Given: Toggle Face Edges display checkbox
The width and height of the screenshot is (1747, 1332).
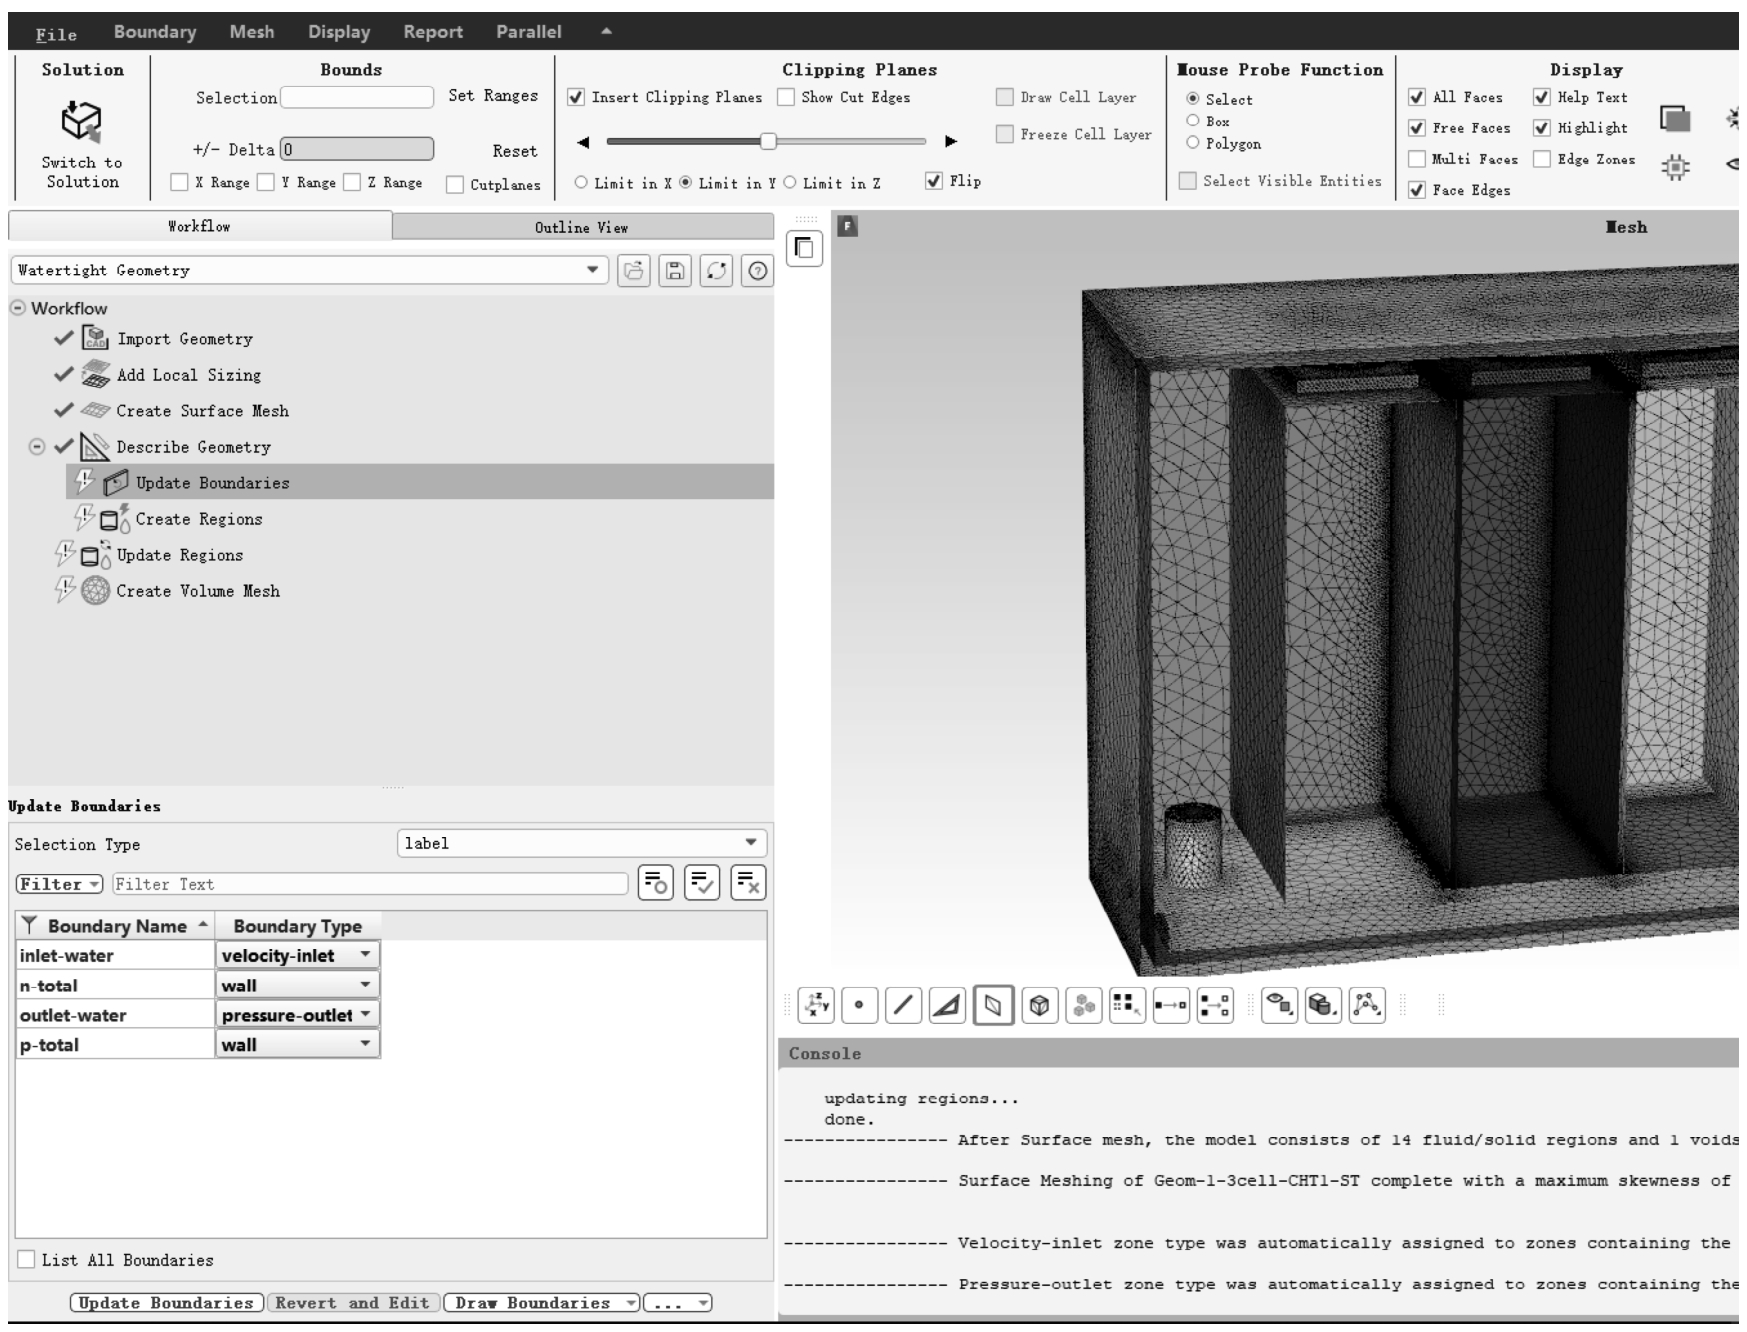Looking at the screenshot, I should coord(1417,190).
